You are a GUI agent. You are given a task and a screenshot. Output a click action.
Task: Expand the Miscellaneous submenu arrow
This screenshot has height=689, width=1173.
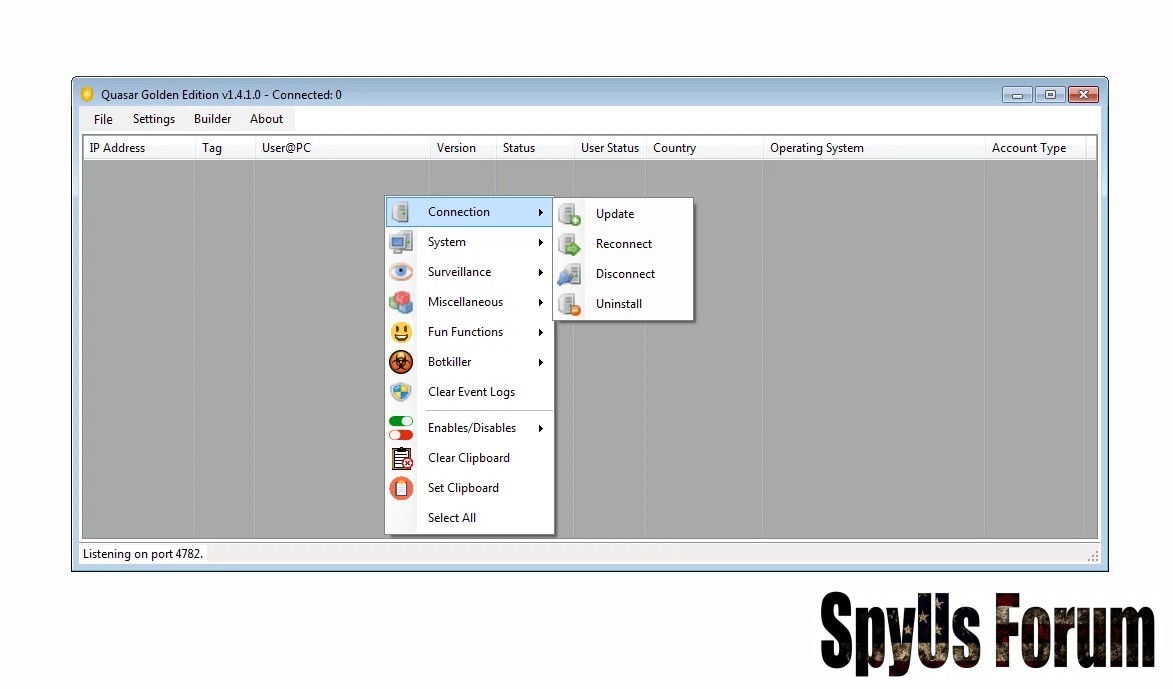pos(540,302)
